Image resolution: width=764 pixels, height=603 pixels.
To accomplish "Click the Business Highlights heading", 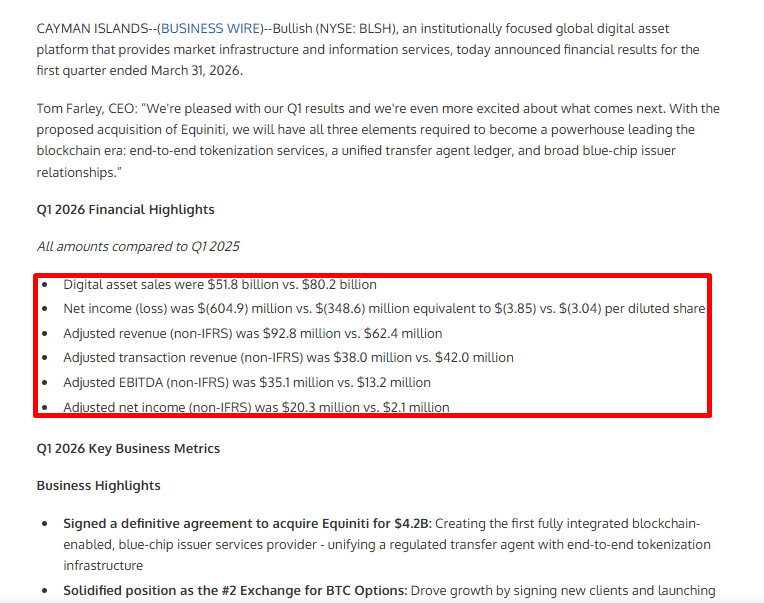I will point(98,486).
